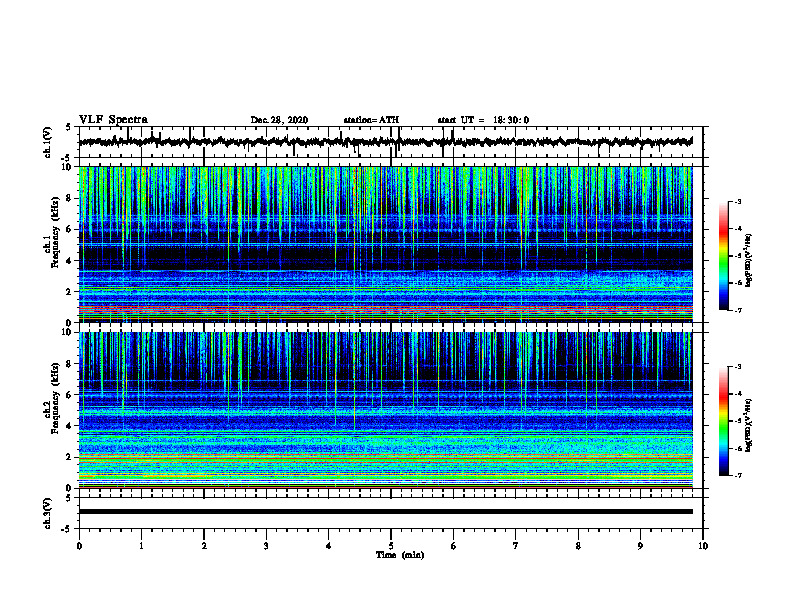
Task: Click the 'ch.1 Frequency (kHz)' axis label
Action: click(x=52, y=233)
